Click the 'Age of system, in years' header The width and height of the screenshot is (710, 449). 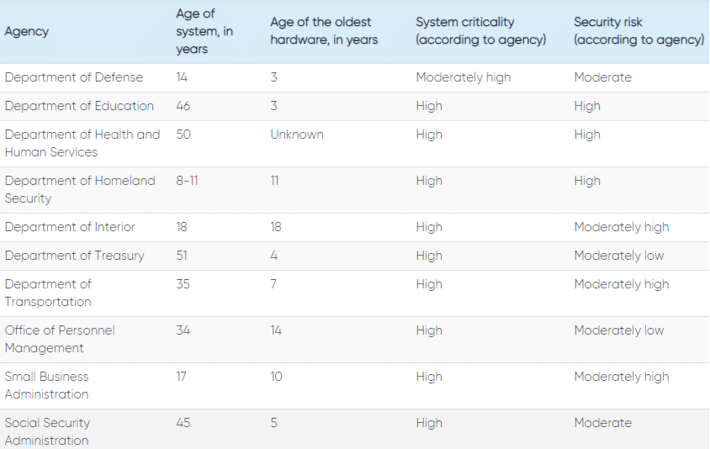click(x=204, y=31)
